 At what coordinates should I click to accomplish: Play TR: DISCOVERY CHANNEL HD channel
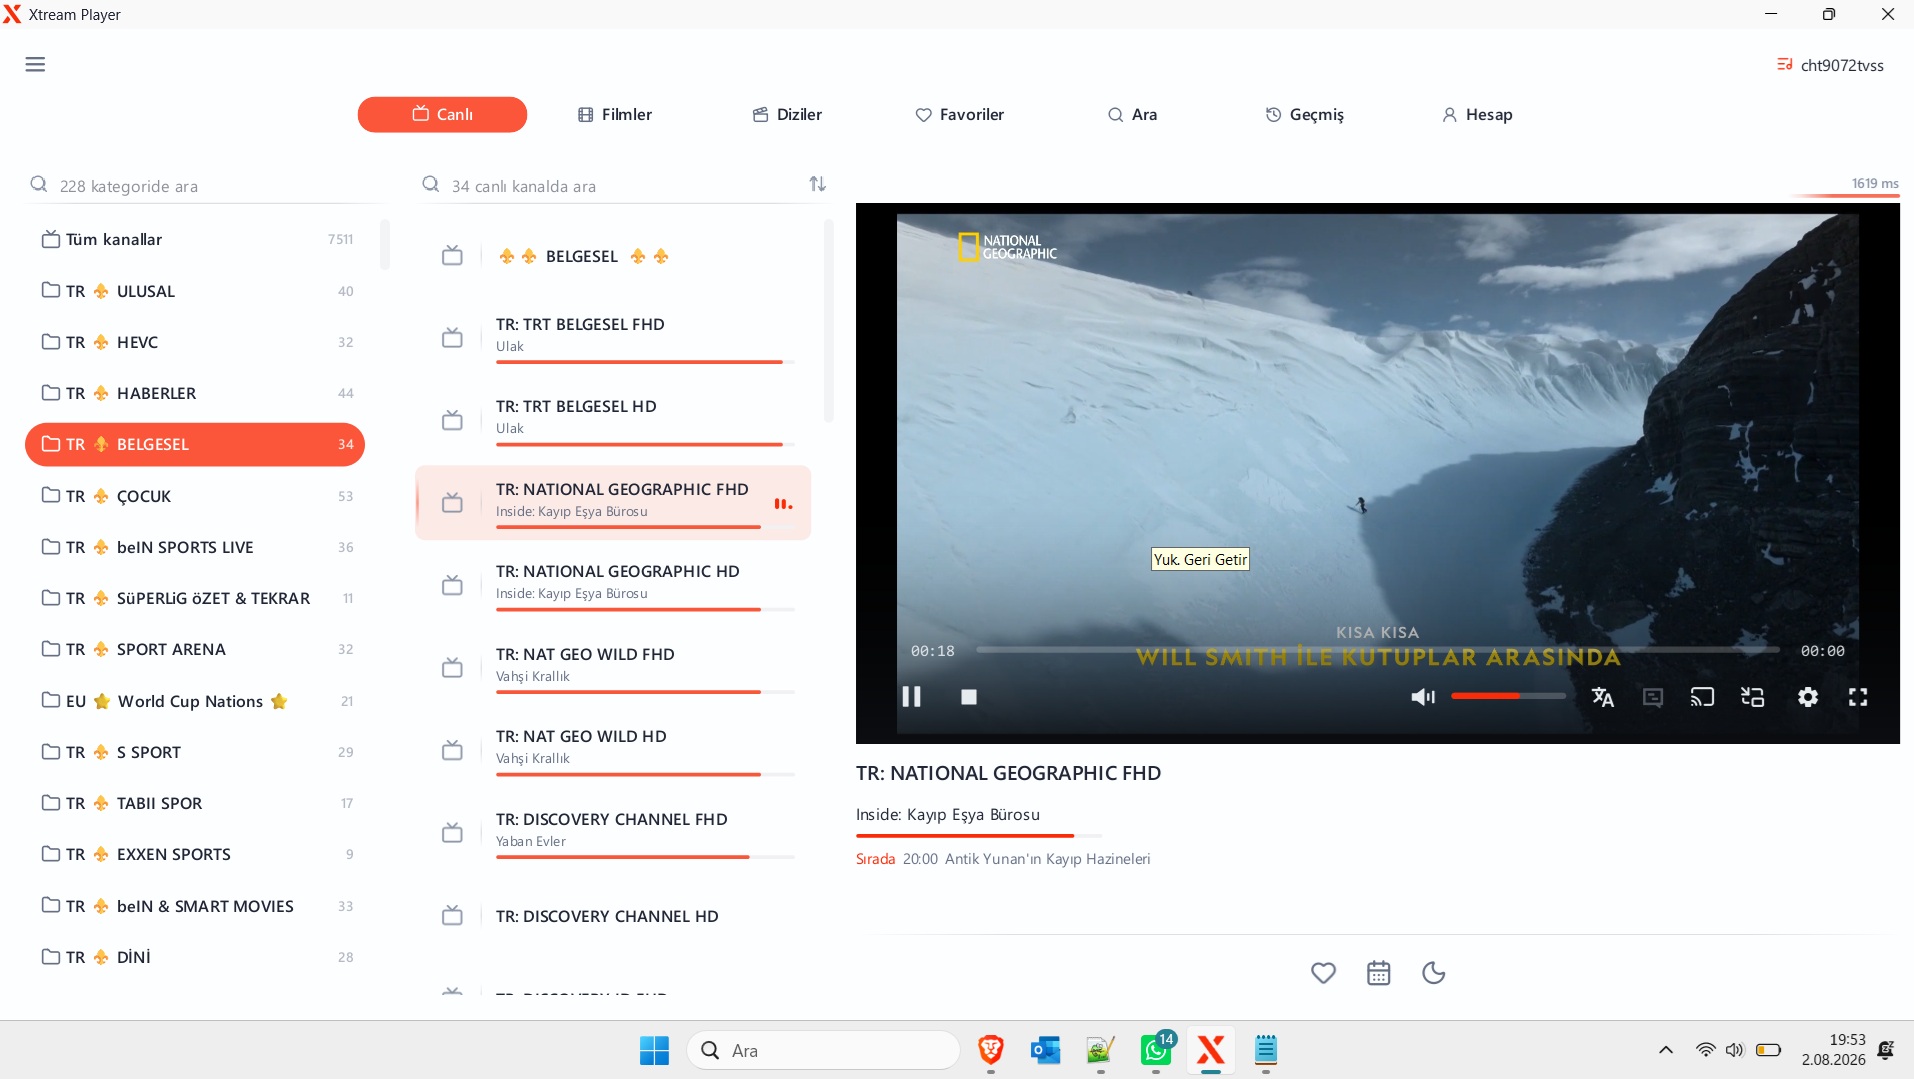point(613,916)
